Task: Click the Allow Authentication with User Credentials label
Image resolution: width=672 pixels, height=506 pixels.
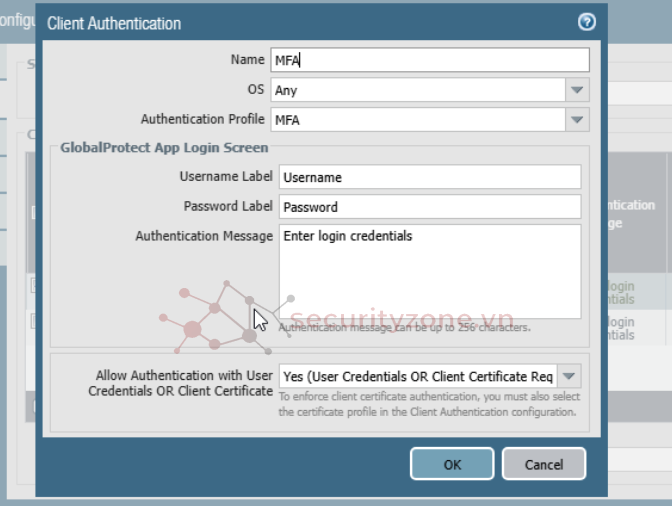Action: tap(184, 383)
